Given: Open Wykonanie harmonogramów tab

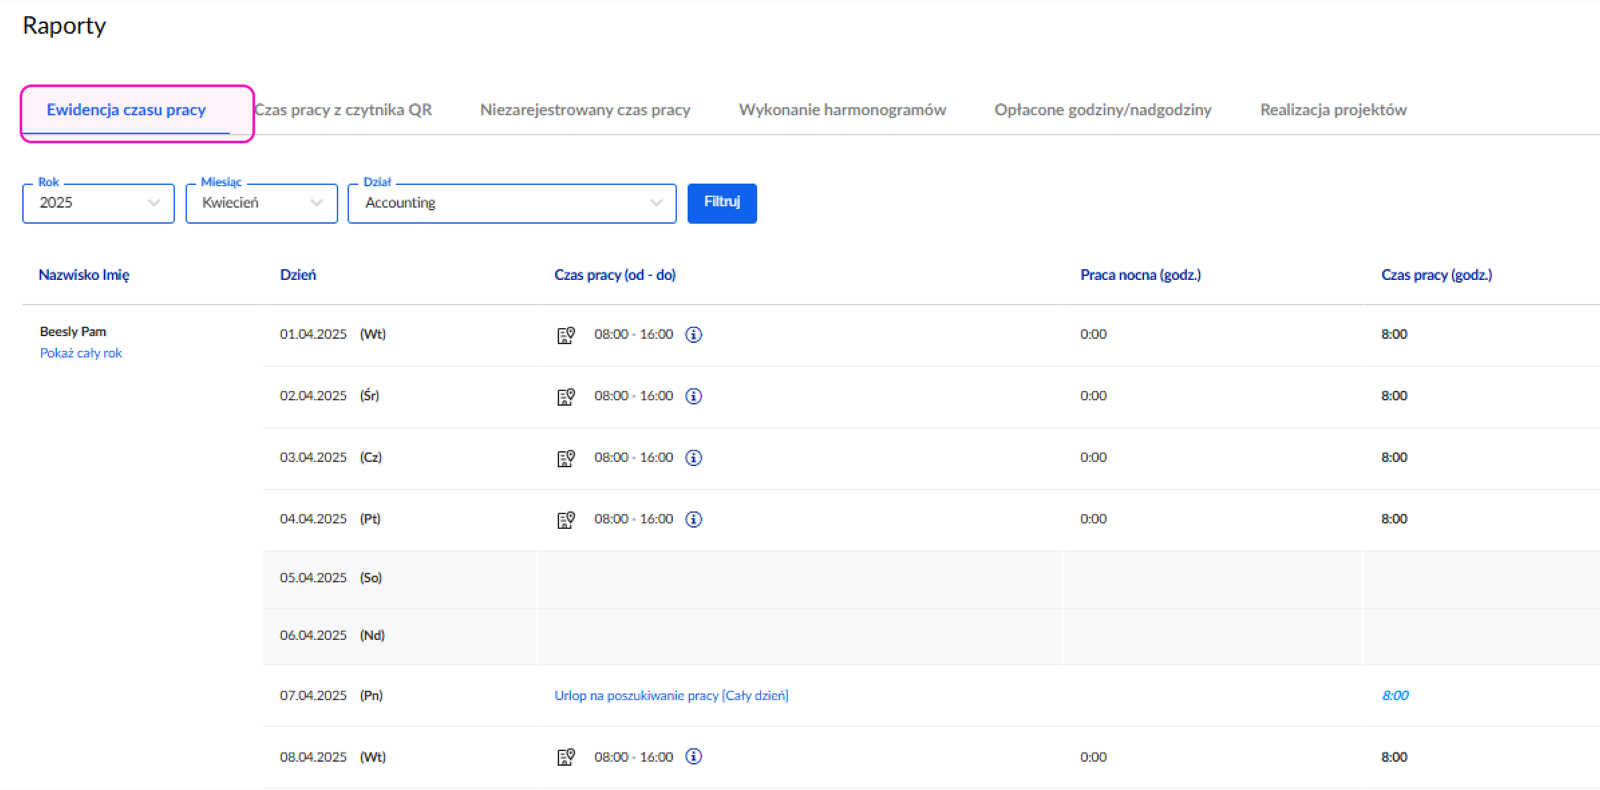Looking at the screenshot, I should coord(842,110).
